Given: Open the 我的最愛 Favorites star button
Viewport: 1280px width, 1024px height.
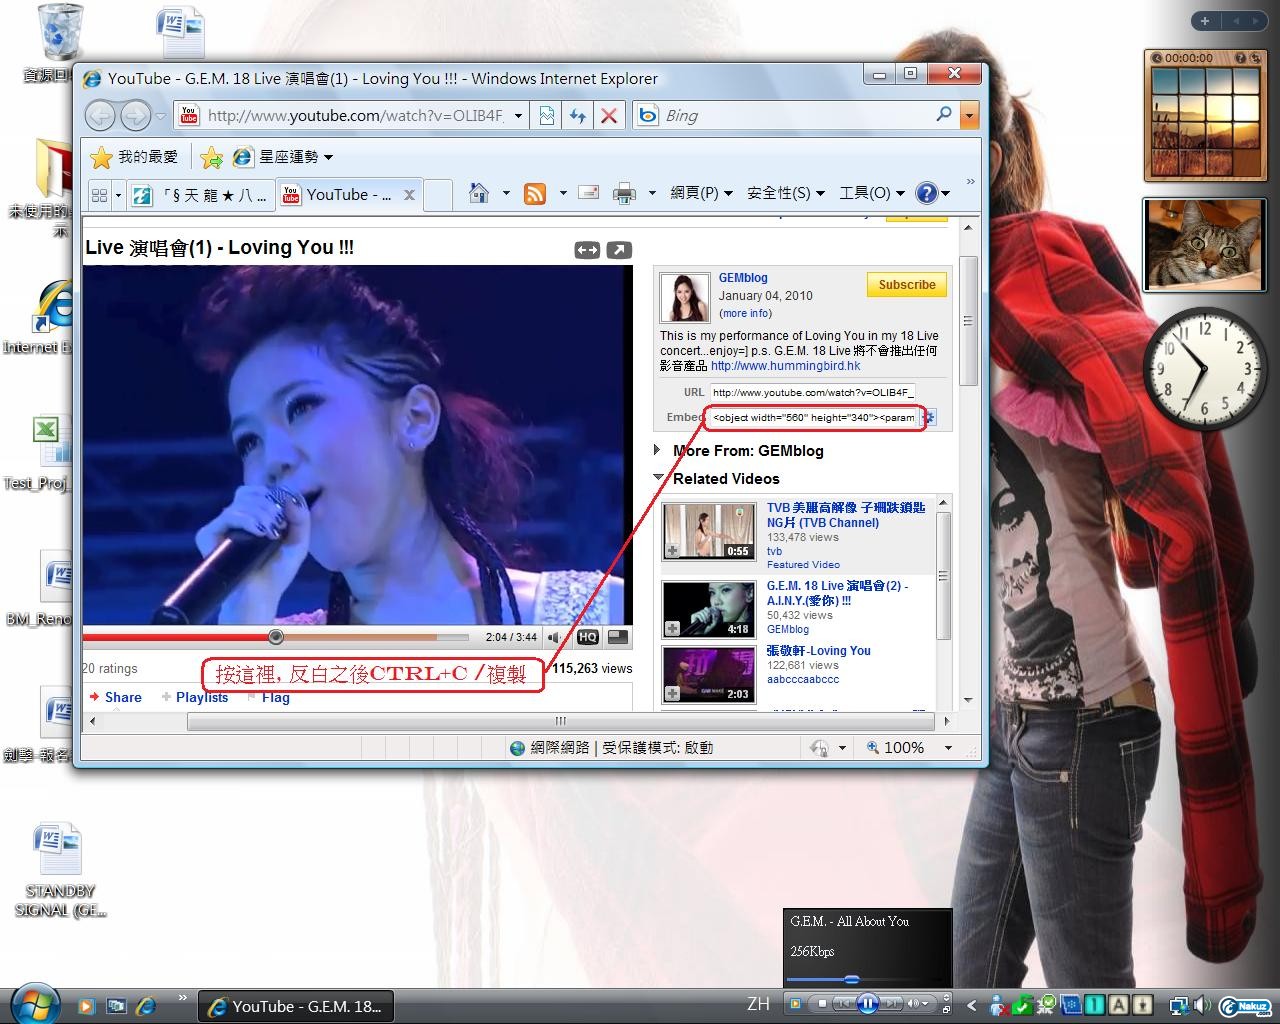Looking at the screenshot, I should (x=134, y=157).
